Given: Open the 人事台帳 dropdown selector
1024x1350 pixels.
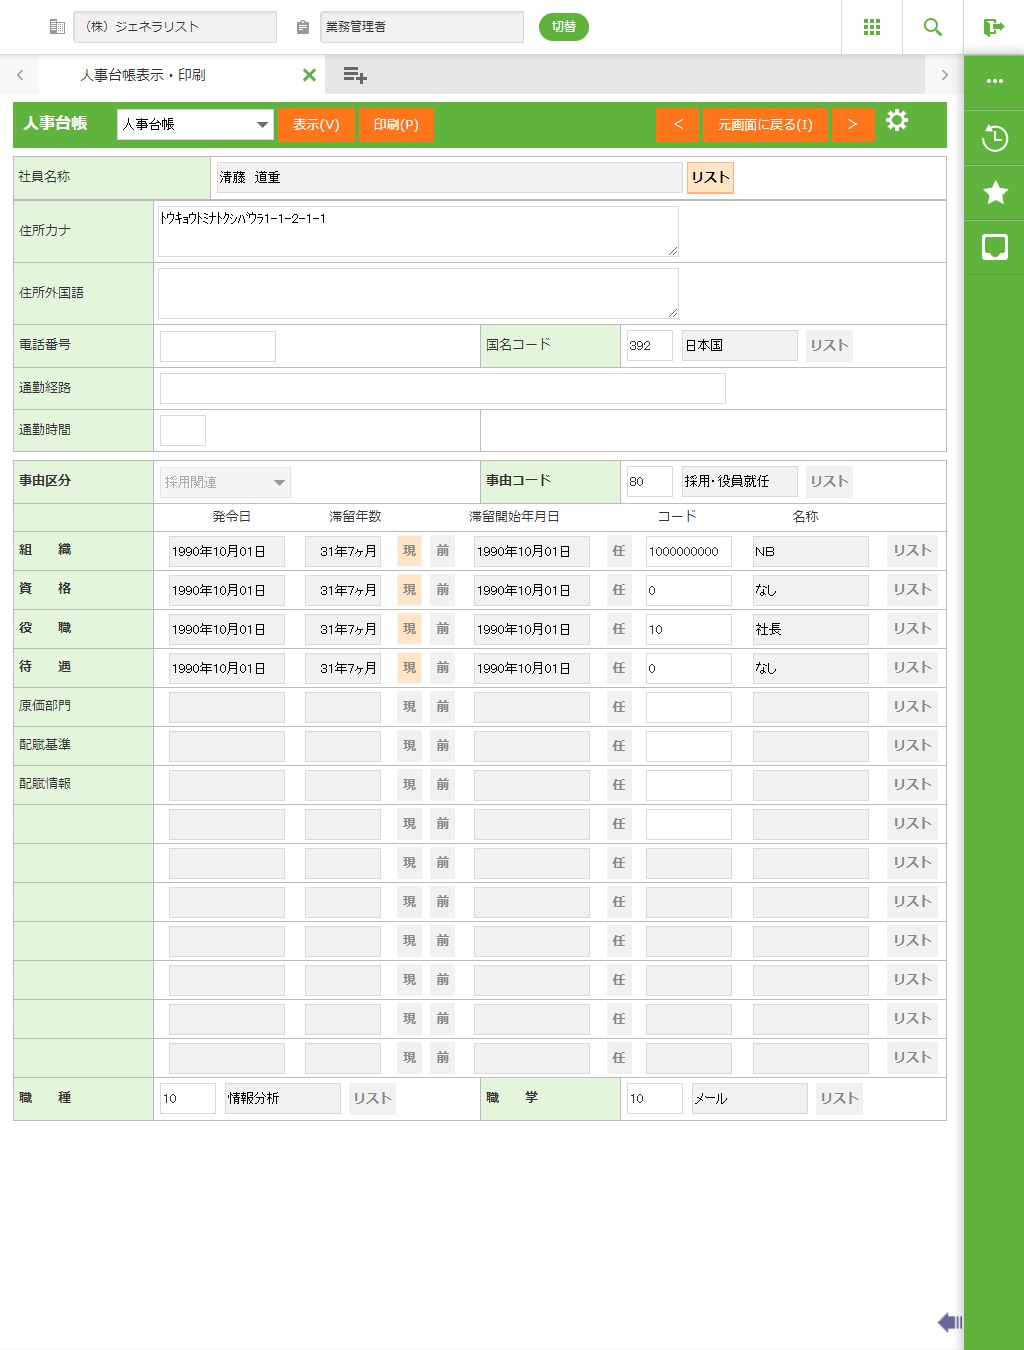Looking at the screenshot, I should click(195, 124).
